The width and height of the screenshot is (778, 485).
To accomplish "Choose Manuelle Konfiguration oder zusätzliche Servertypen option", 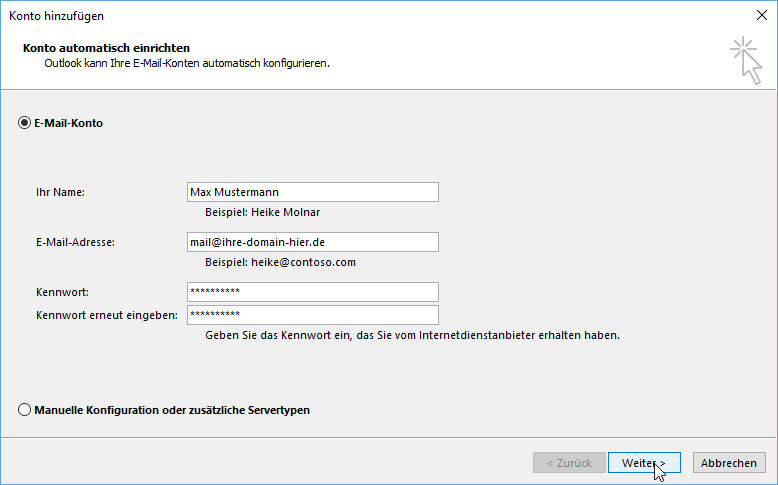I will coord(24,410).
